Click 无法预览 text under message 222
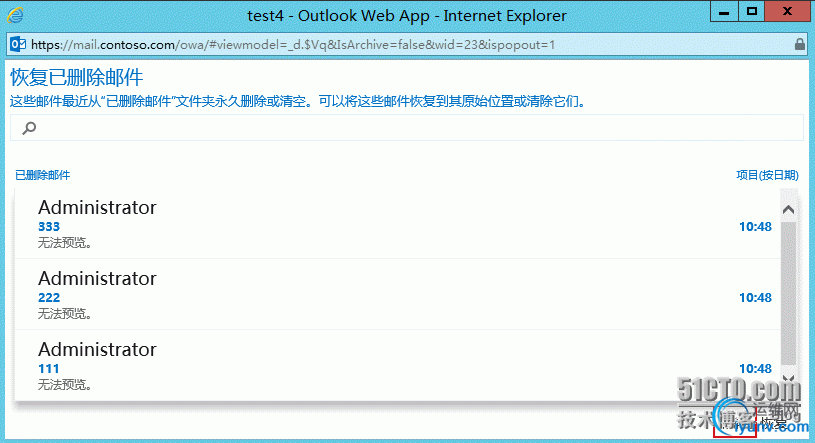 pyautogui.click(x=64, y=314)
